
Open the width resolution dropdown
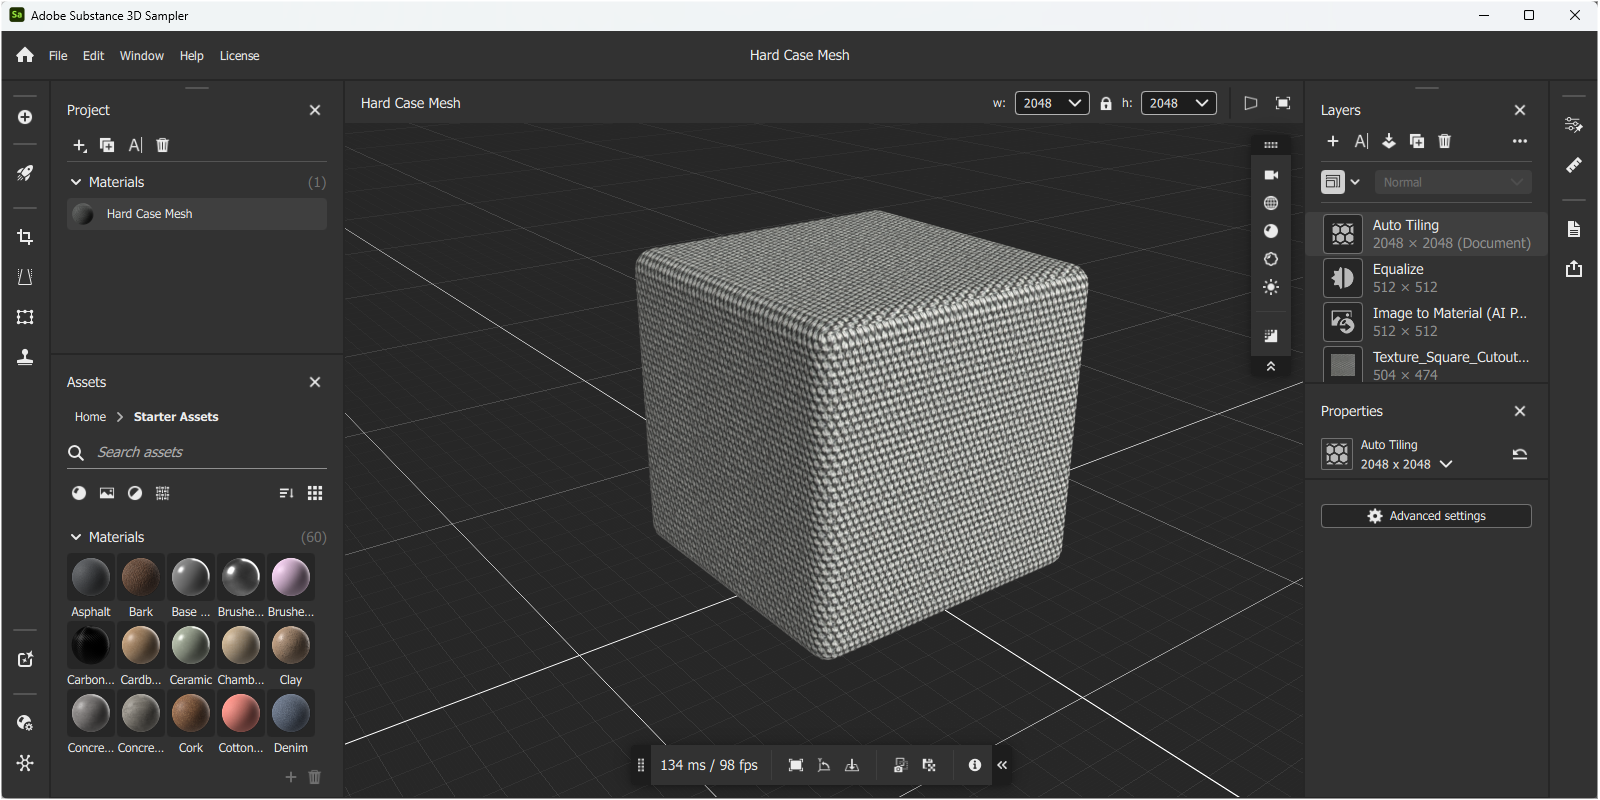pyautogui.click(x=1052, y=103)
